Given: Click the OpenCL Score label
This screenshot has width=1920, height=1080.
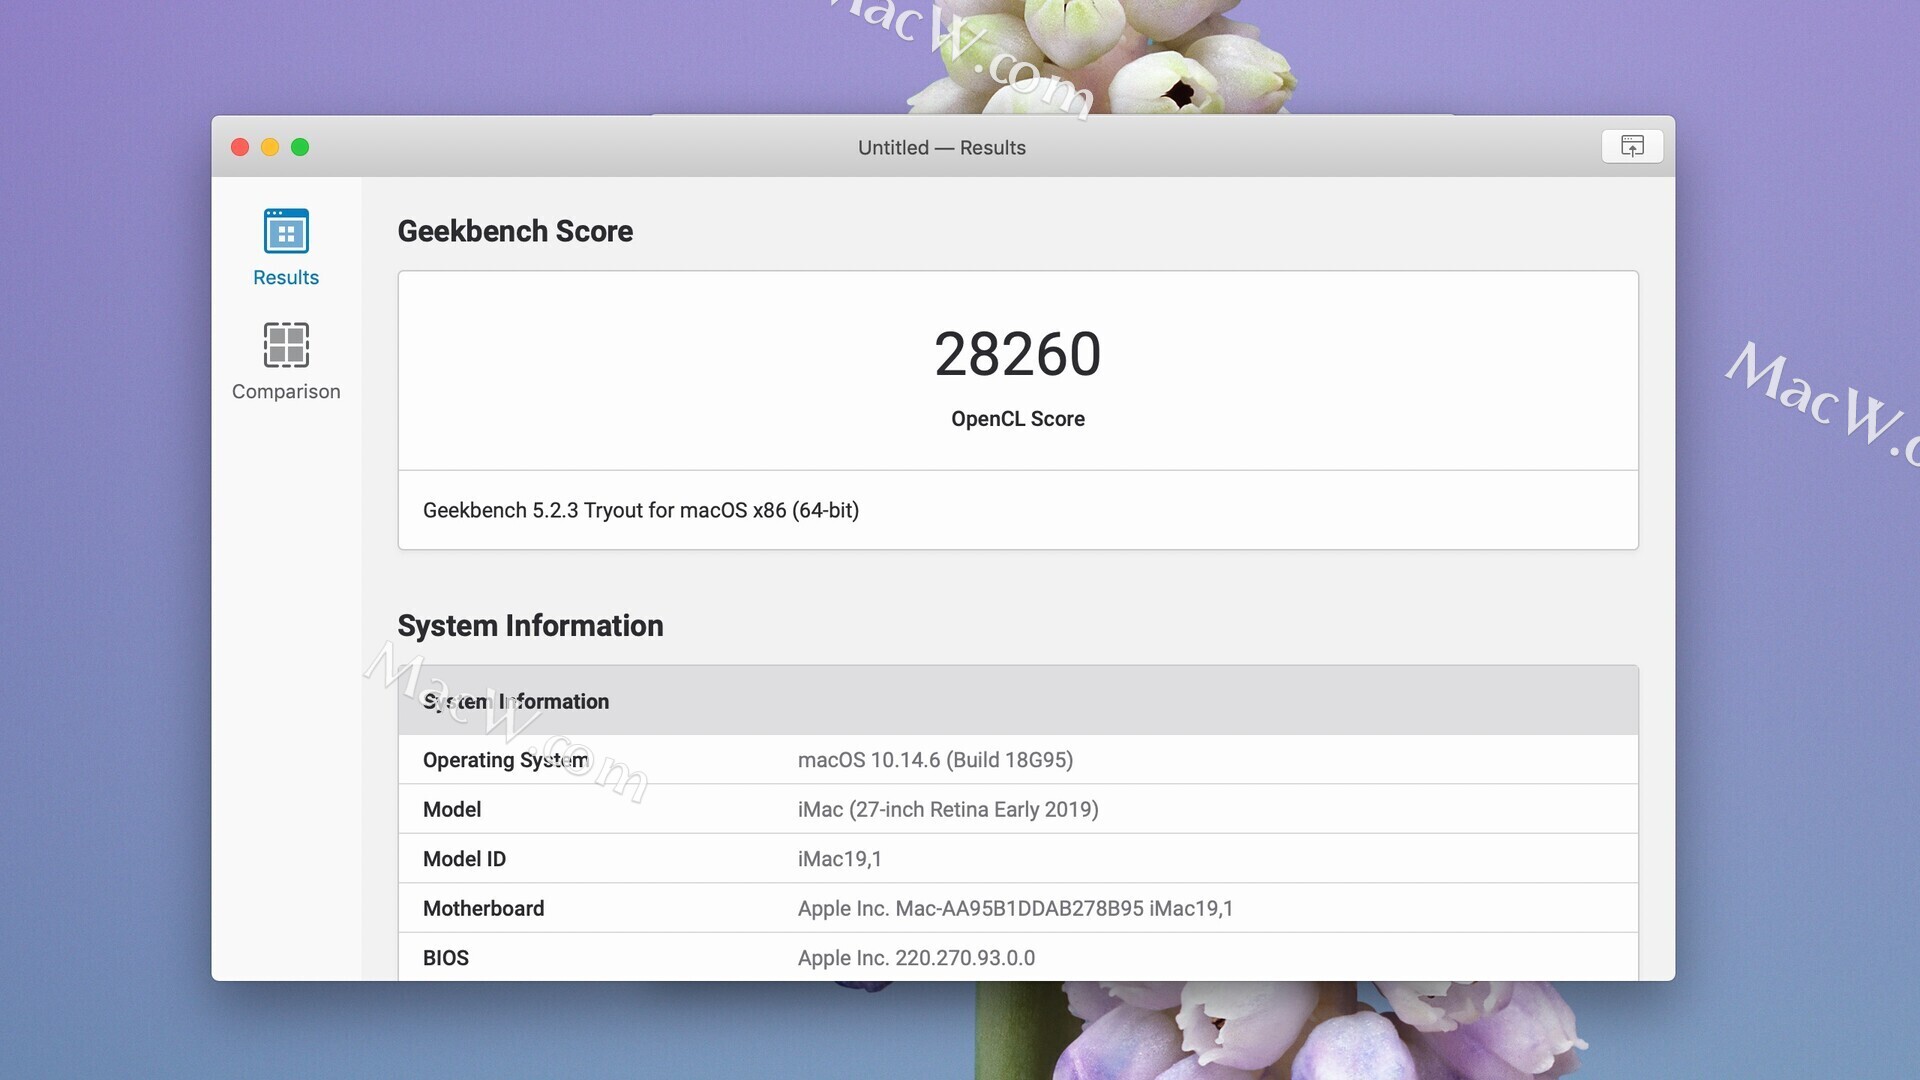Looking at the screenshot, I should point(1018,419).
